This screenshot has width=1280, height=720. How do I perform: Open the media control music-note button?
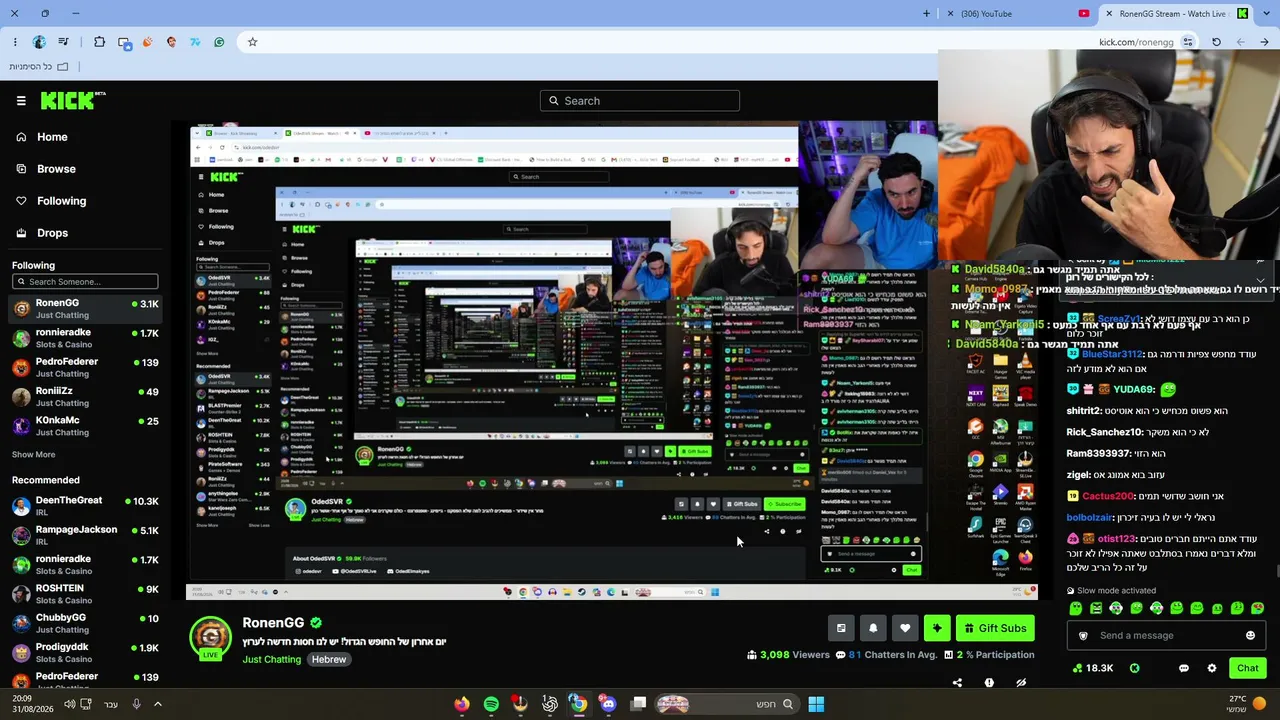tap(63, 42)
